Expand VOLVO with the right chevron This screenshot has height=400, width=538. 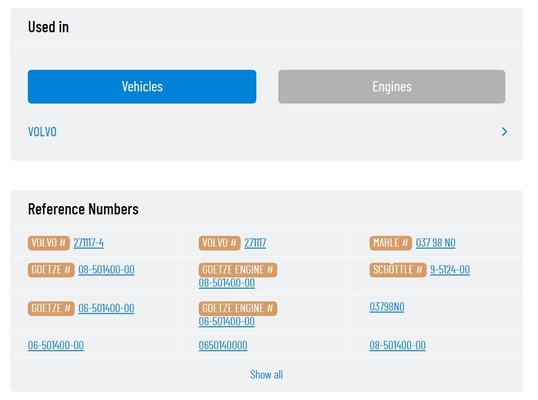(x=504, y=132)
